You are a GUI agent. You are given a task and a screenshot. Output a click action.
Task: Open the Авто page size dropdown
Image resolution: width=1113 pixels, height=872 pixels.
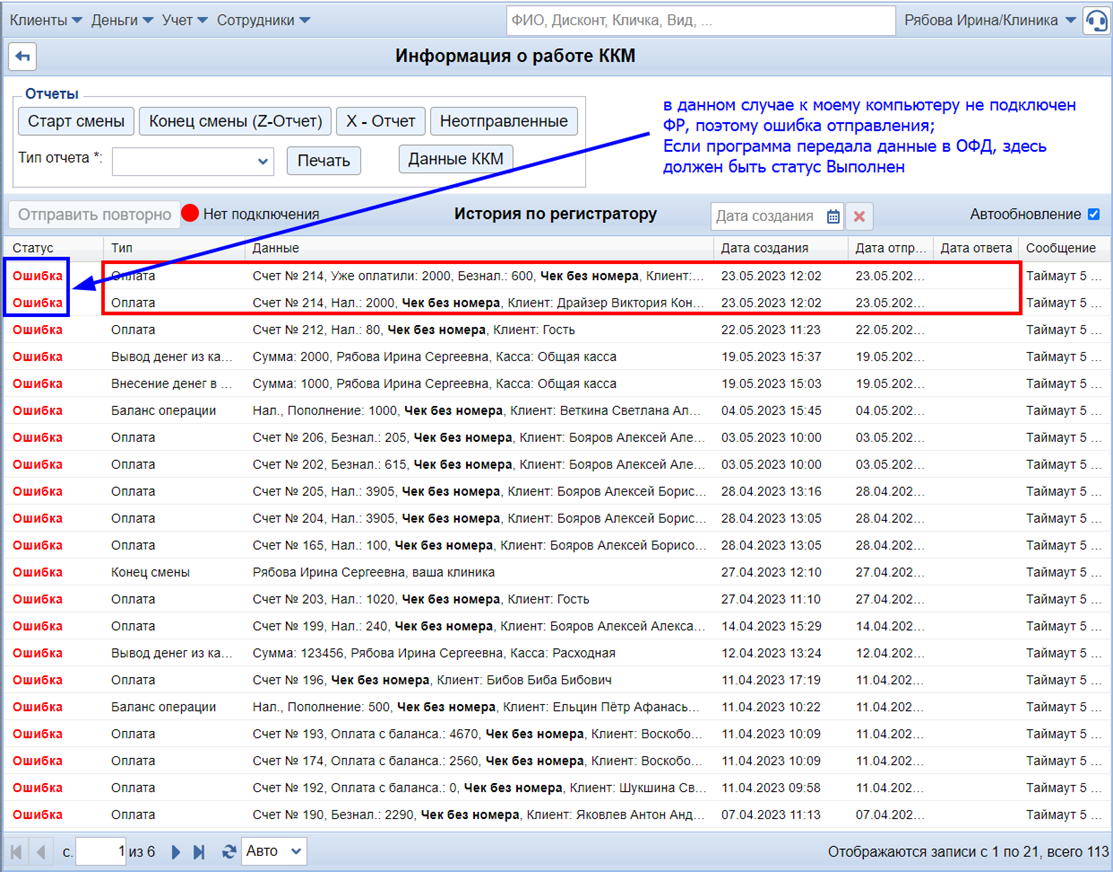pyautogui.click(x=274, y=851)
